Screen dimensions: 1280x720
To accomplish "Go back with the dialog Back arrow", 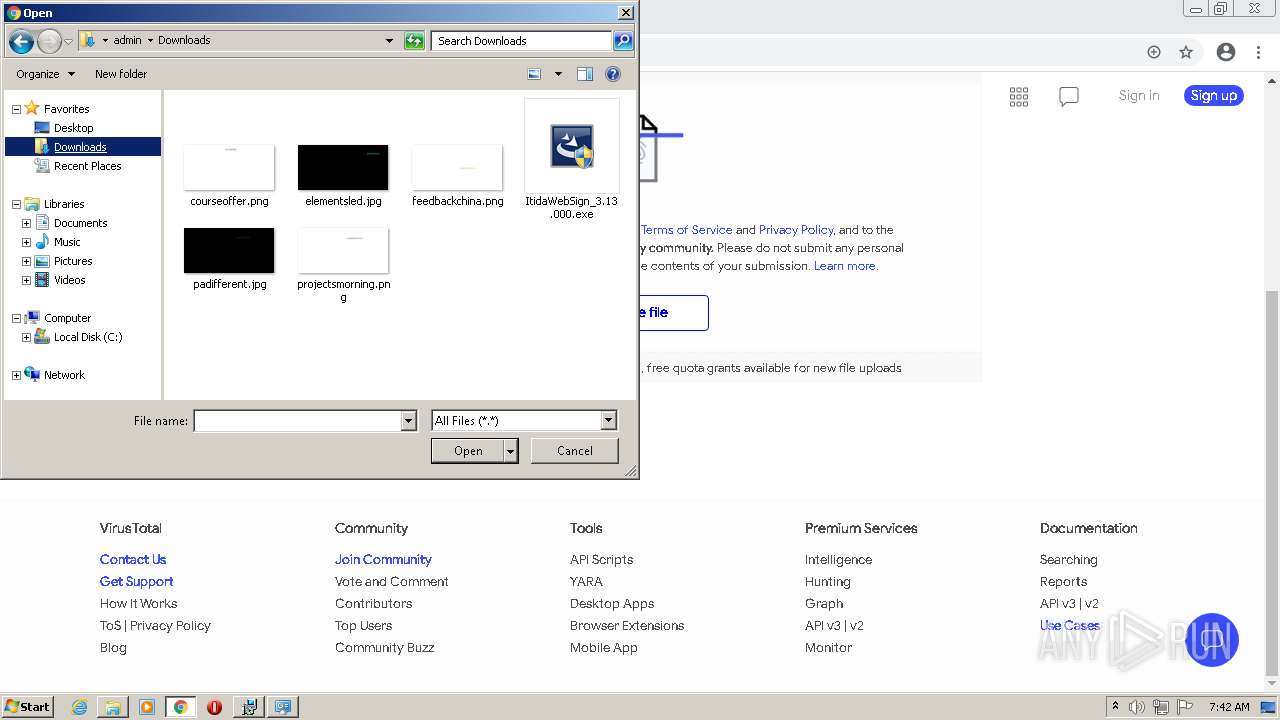I will [x=21, y=41].
